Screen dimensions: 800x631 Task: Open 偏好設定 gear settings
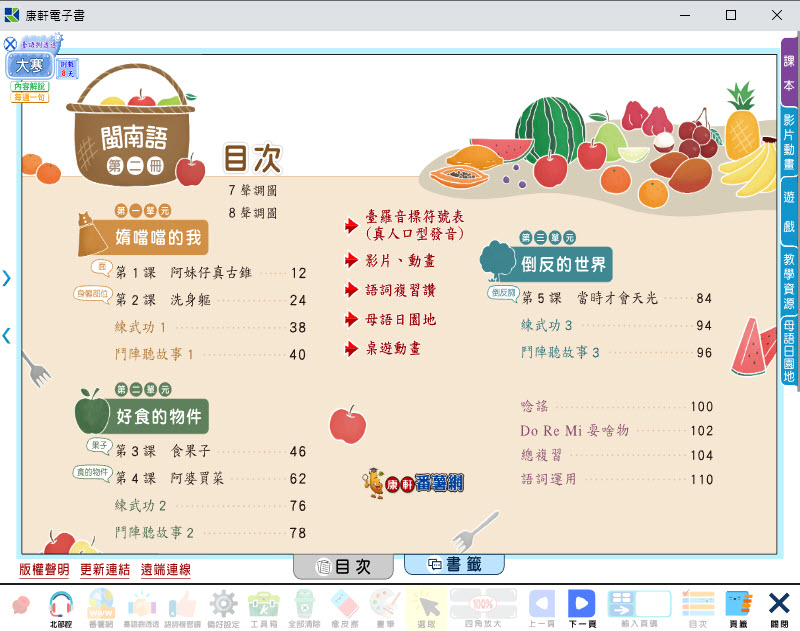tap(223, 609)
